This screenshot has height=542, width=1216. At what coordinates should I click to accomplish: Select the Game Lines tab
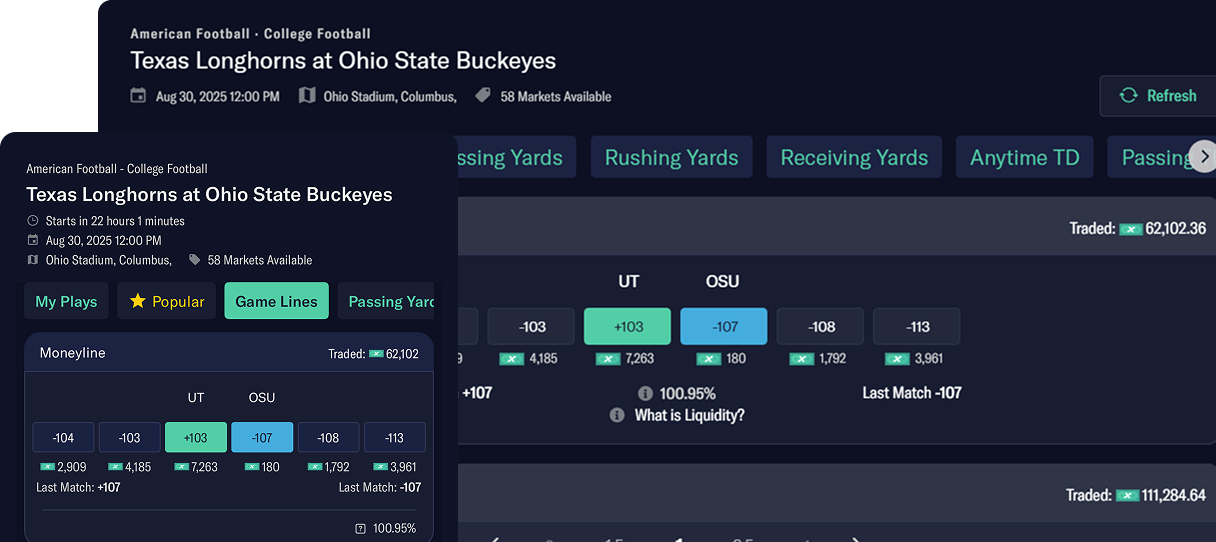tap(276, 301)
